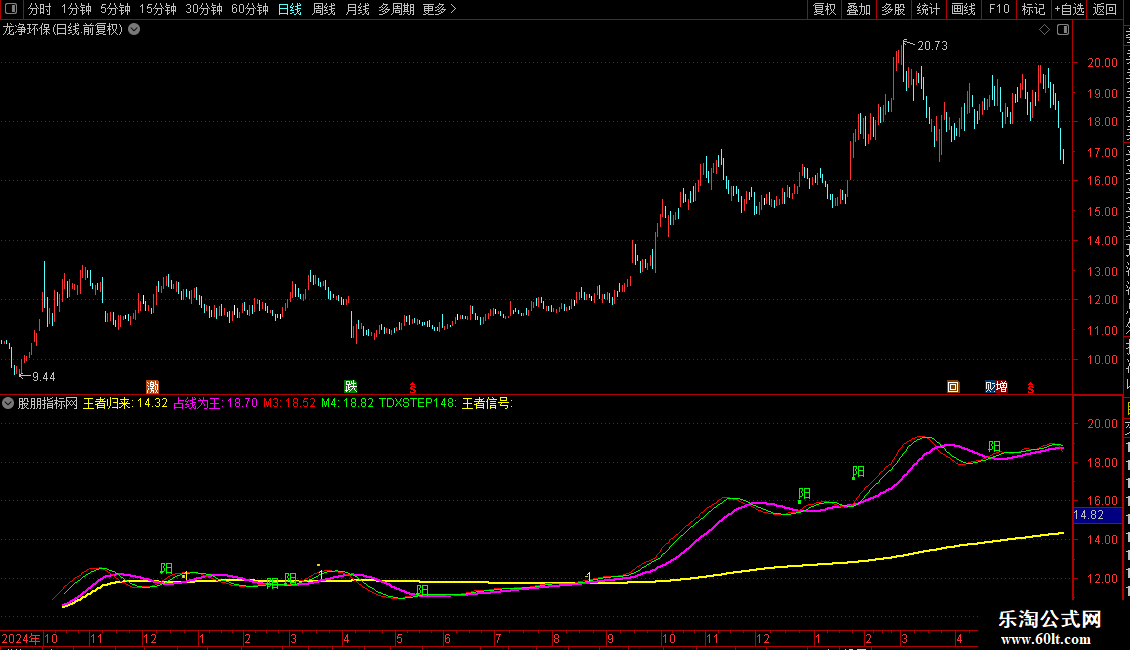This screenshot has width=1130, height=650.
Task: Click the TDXSTEP148 label
Action: click(418, 403)
